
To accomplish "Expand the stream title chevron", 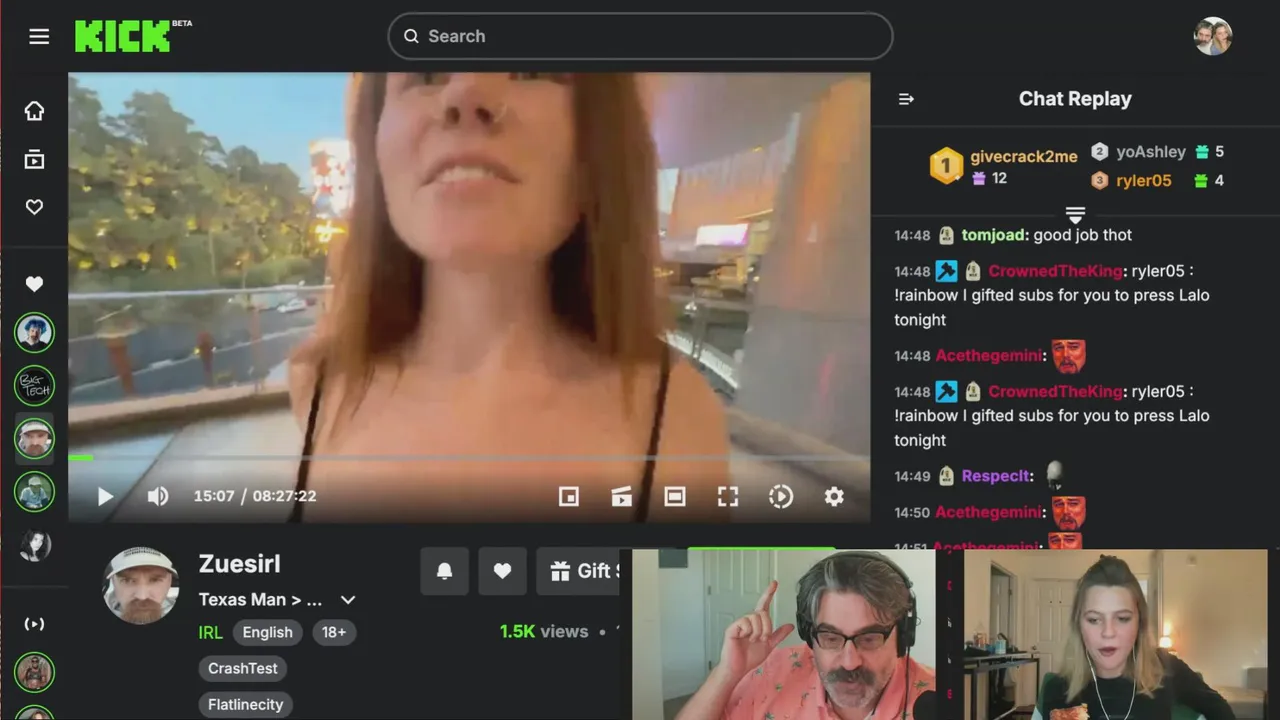I will [x=348, y=600].
